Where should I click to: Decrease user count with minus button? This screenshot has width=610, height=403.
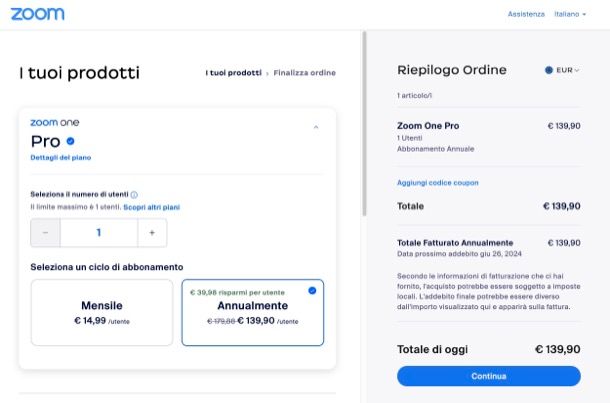(46, 233)
